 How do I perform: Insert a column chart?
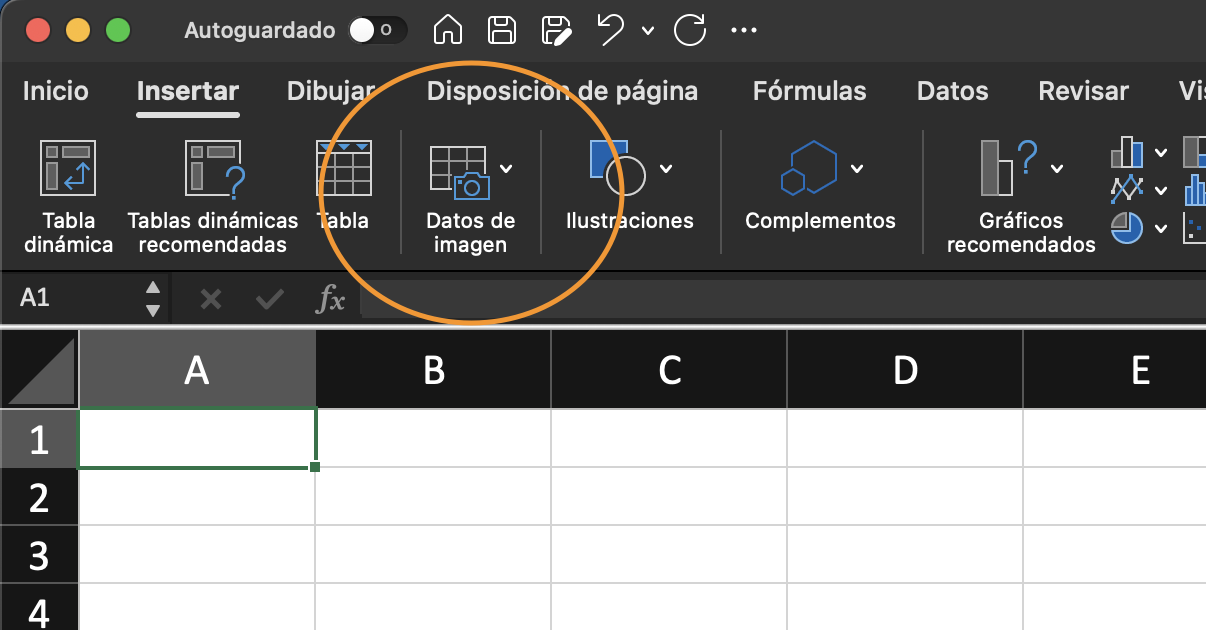pos(1127,152)
